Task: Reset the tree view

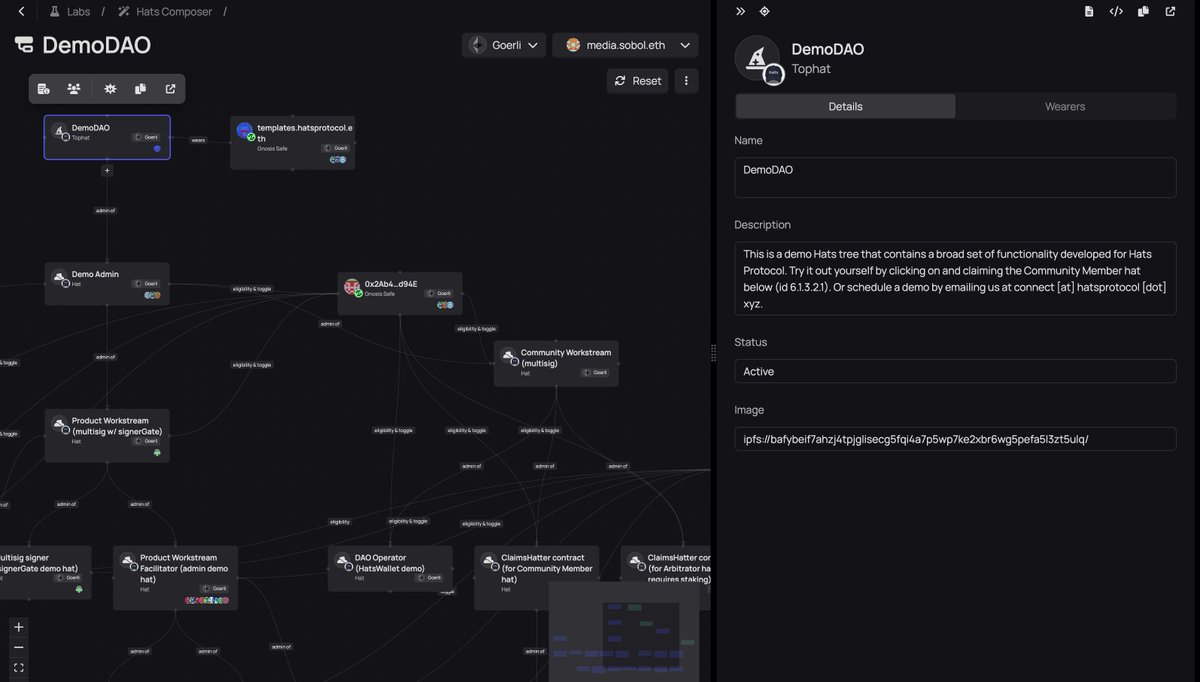Action: (638, 81)
